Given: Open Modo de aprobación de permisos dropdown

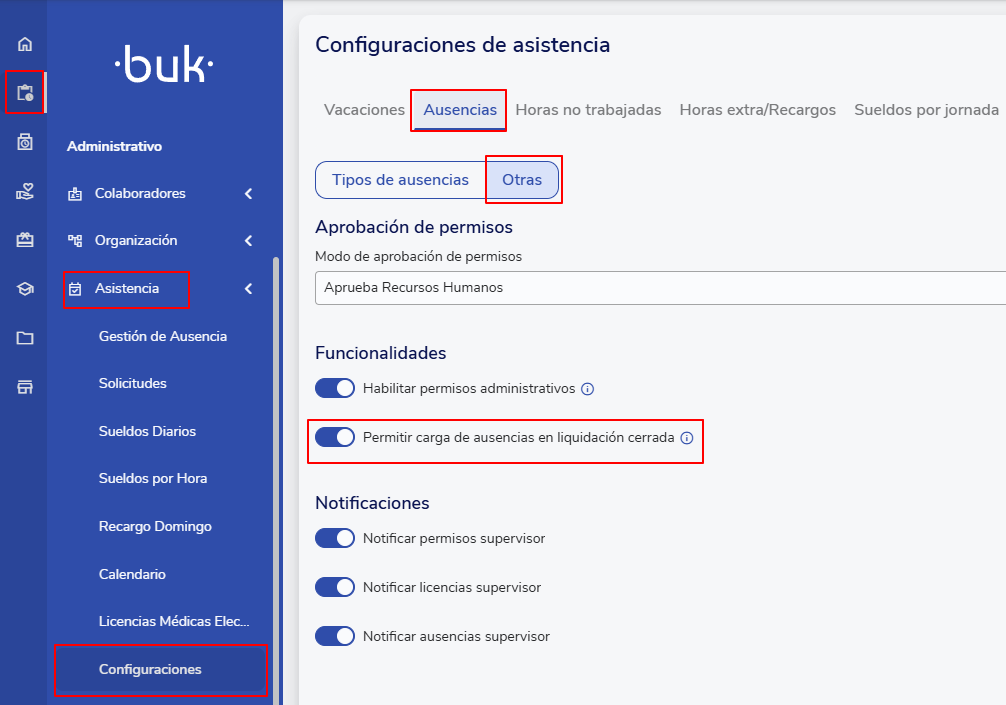Looking at the screenshot, I should (660, 287).
